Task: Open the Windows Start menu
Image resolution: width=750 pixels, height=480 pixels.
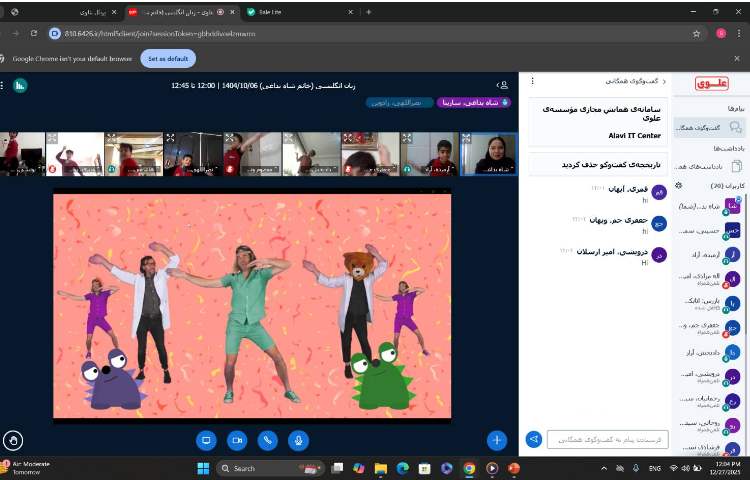Action: 203,468
